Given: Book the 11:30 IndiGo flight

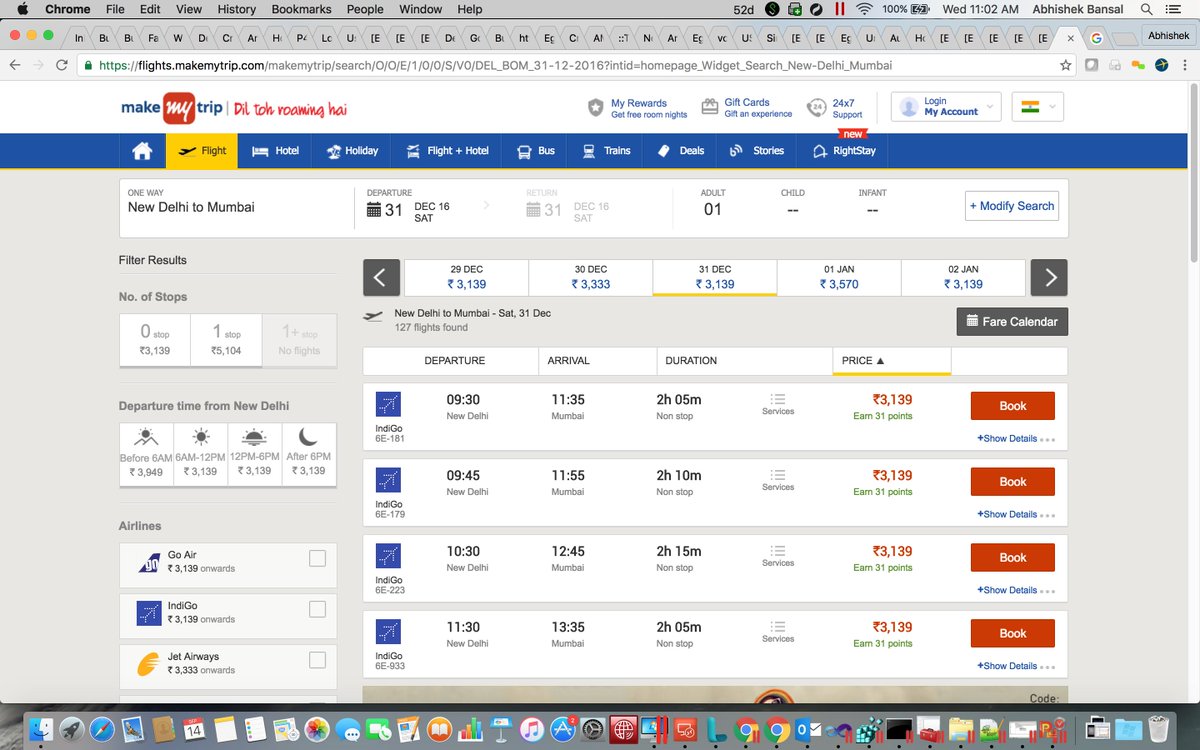Looking at the screenshot, I should 1012,634.
